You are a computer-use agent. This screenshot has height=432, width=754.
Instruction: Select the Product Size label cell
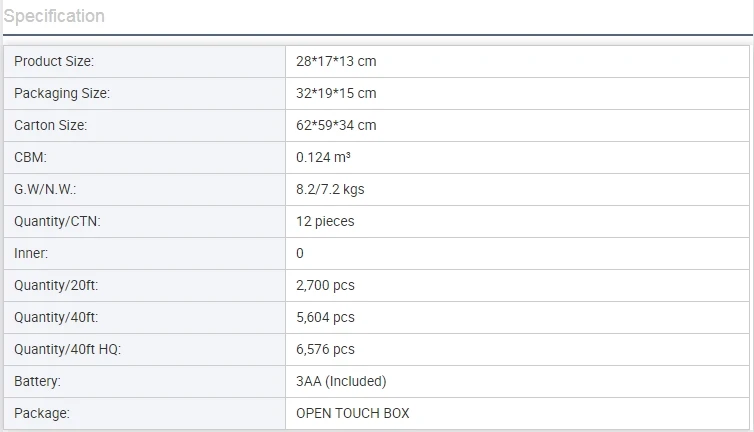click(x=54, y=61)
